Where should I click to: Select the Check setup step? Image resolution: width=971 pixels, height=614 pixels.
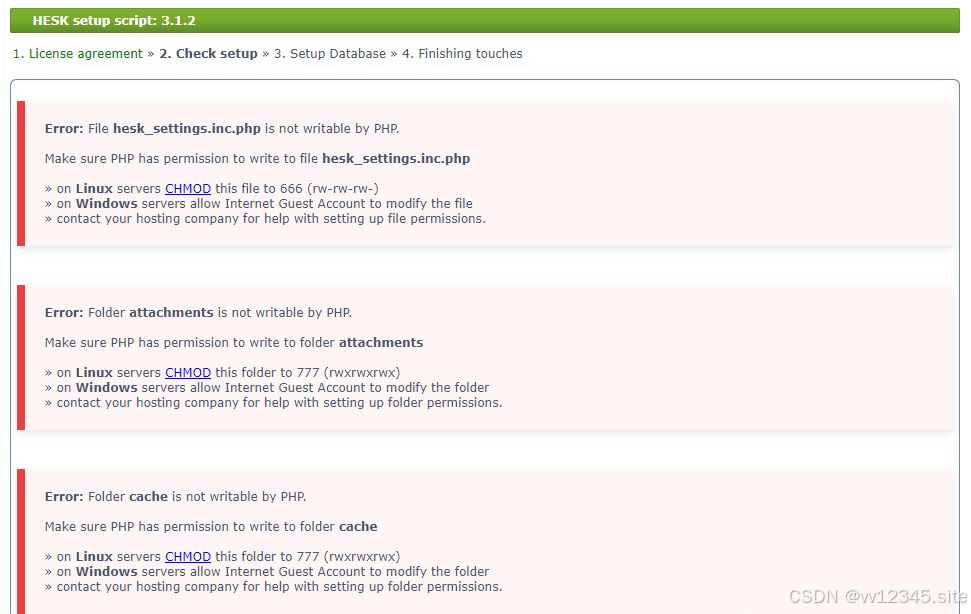[208, 54]
